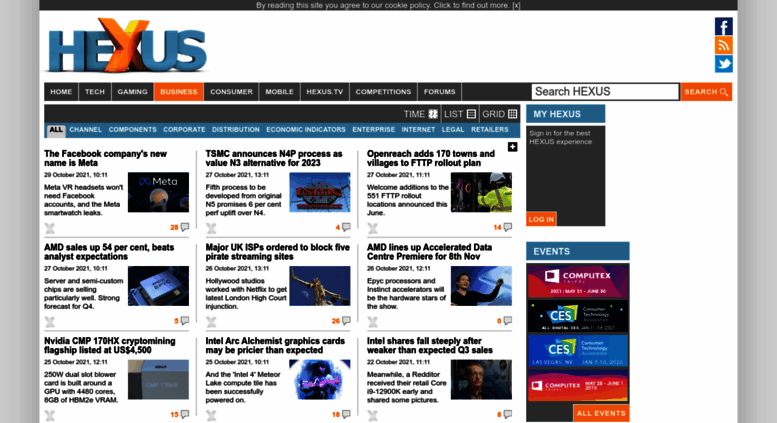
Task: Filter by LEGAL category
Action: (453, 129)
